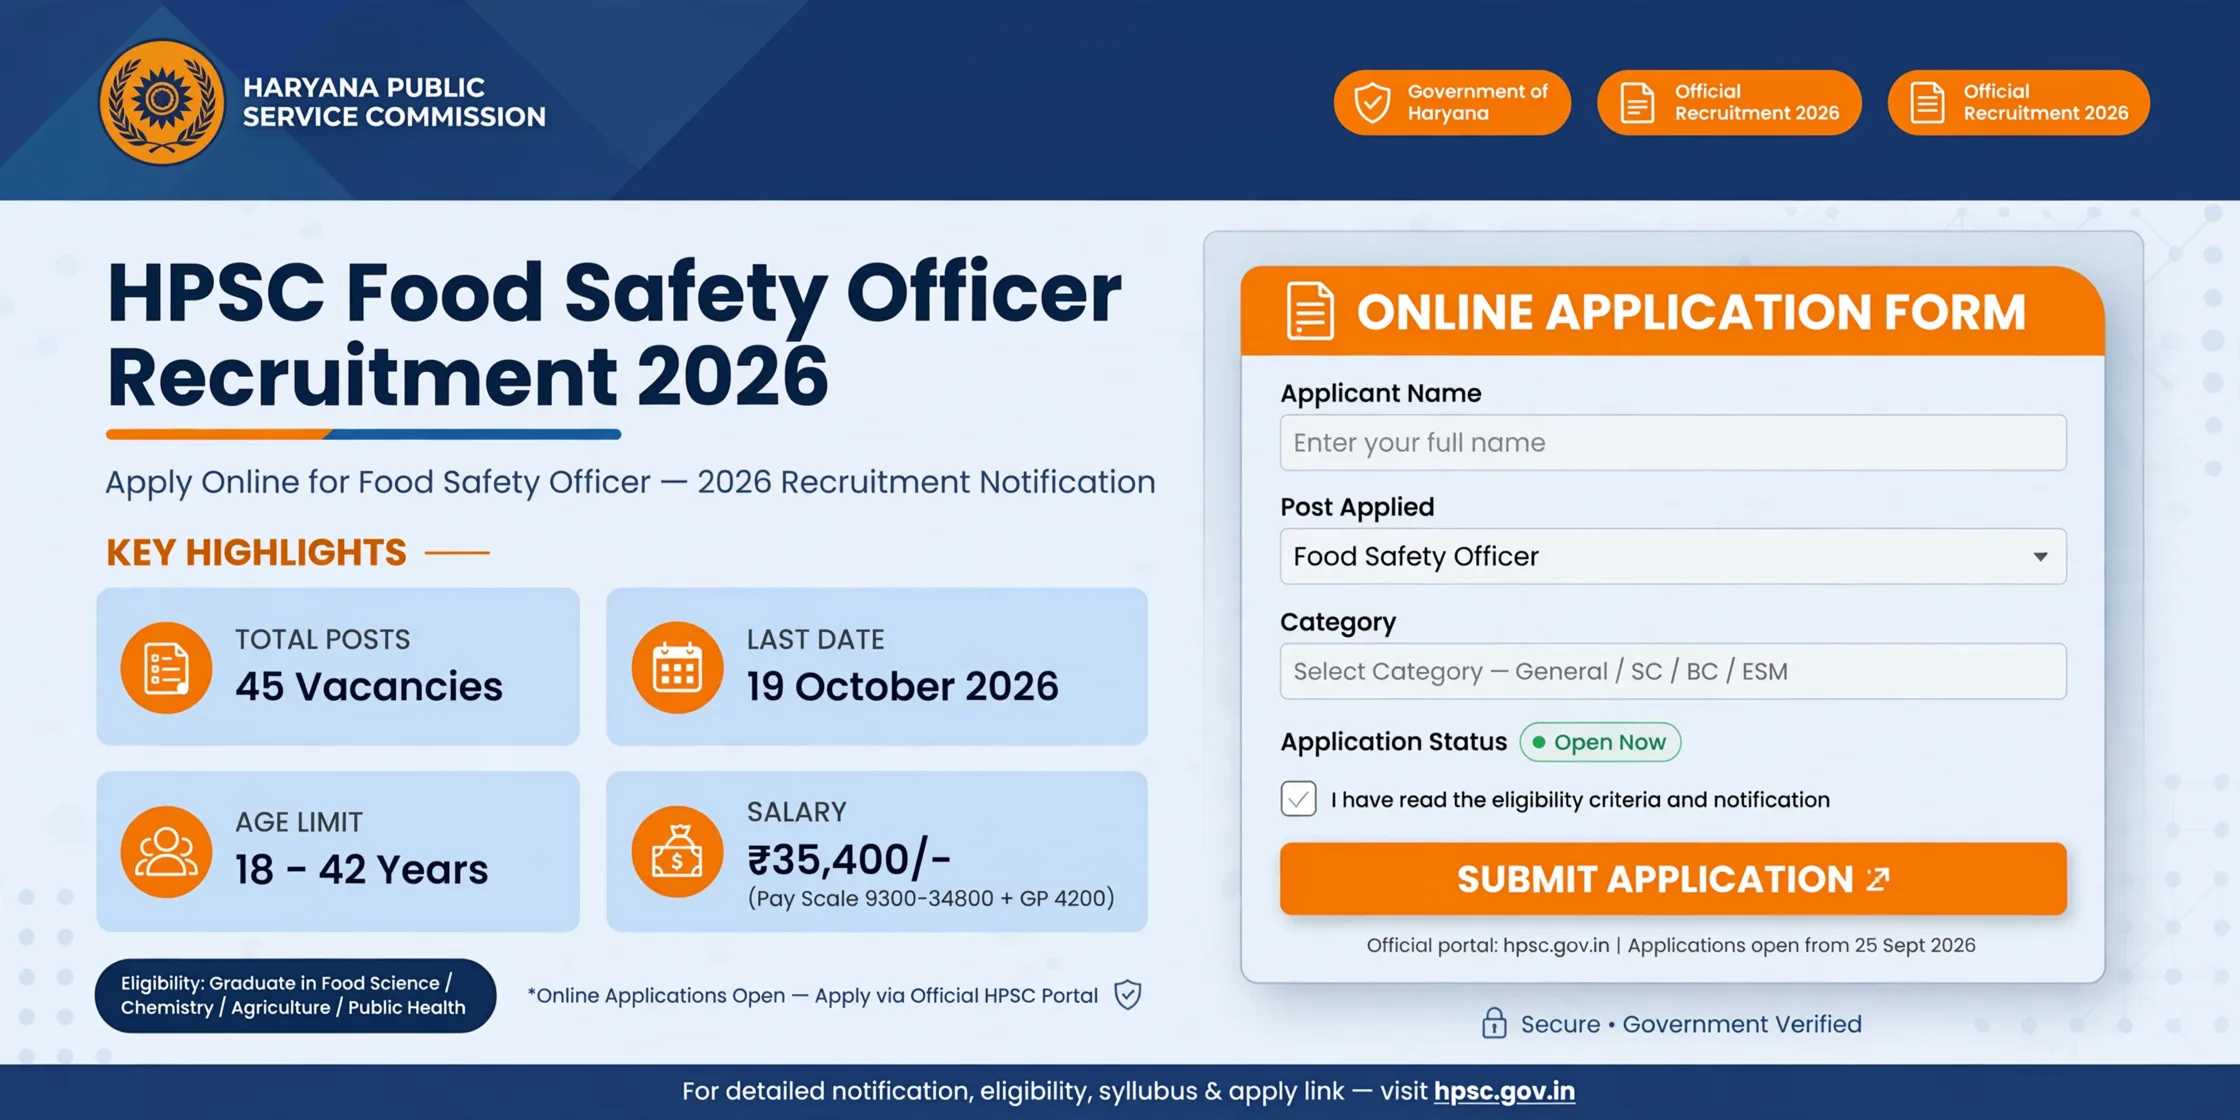Tick the eligibility criteria read checkbox

click(1298, 799)
